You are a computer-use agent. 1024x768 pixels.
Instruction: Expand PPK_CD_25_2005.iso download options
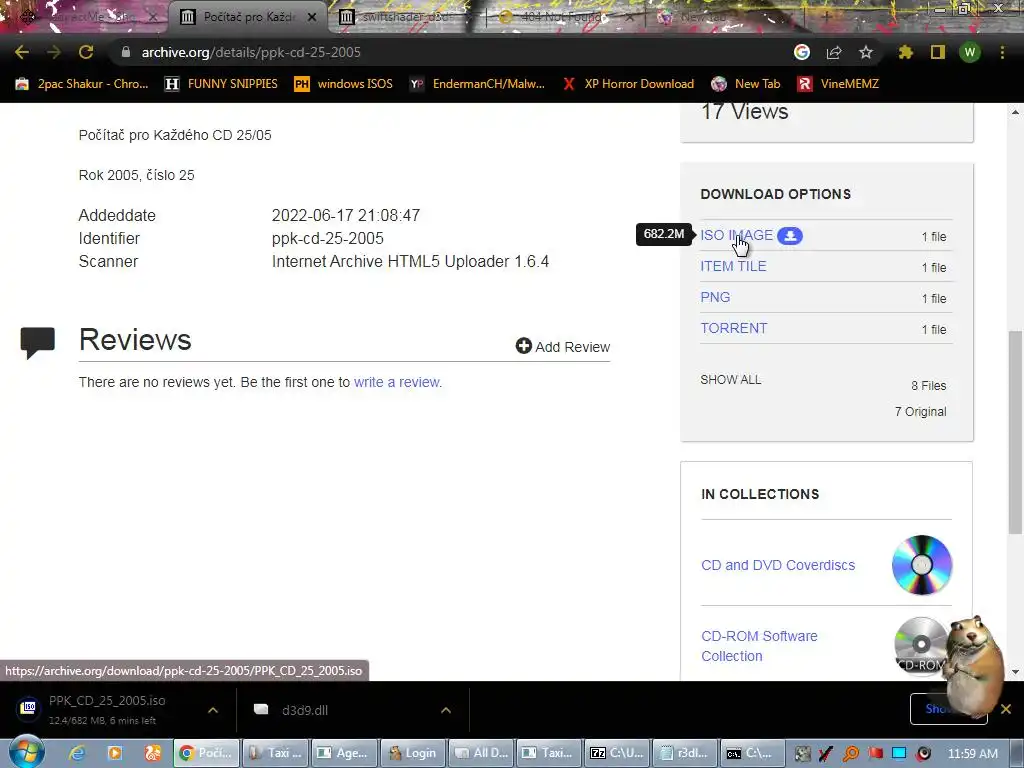213,710
